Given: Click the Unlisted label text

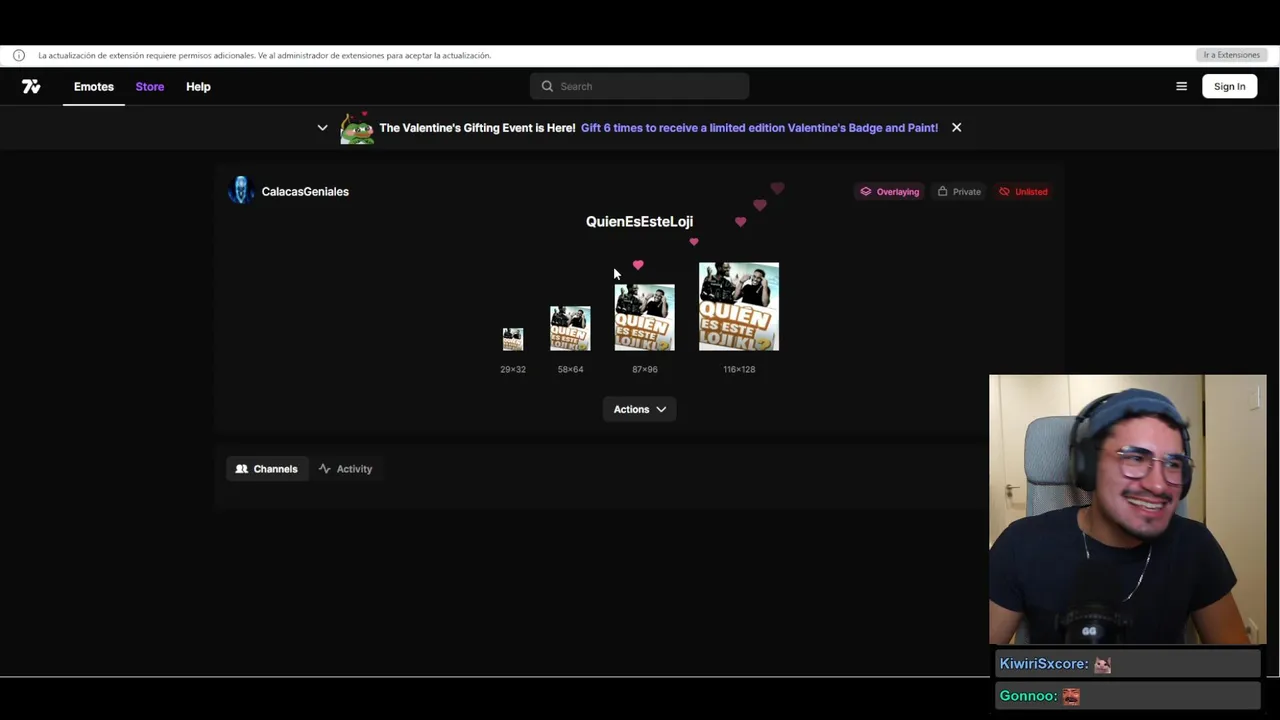Looking at the screenshot, I should pyautogui.click(x=1031, y=192).
